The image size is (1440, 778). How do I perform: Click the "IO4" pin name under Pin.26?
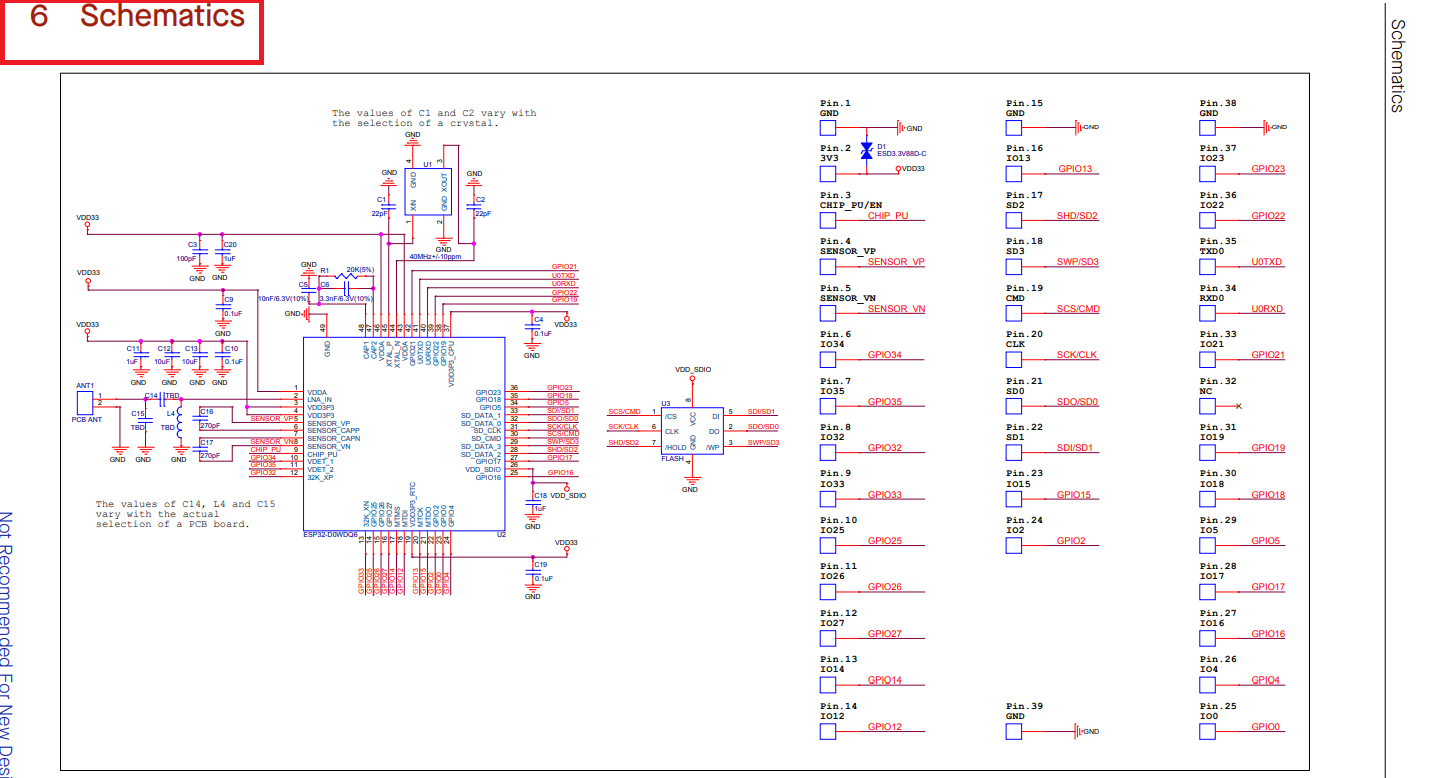tap(1209, 669)
